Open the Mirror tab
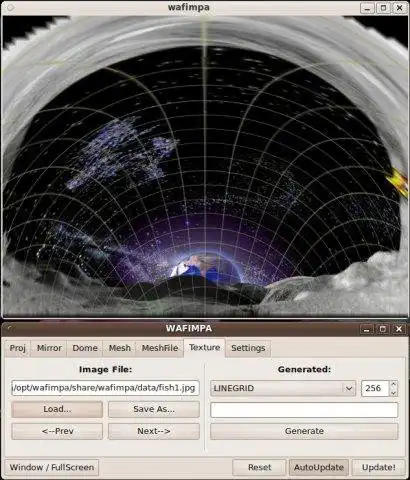 [49, 348]
